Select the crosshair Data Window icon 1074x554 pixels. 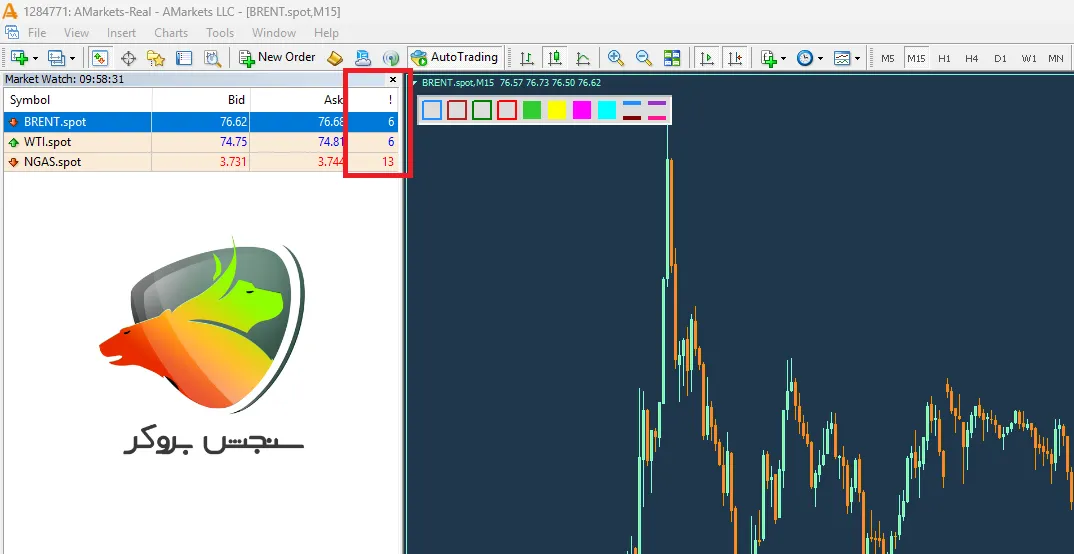128,58
